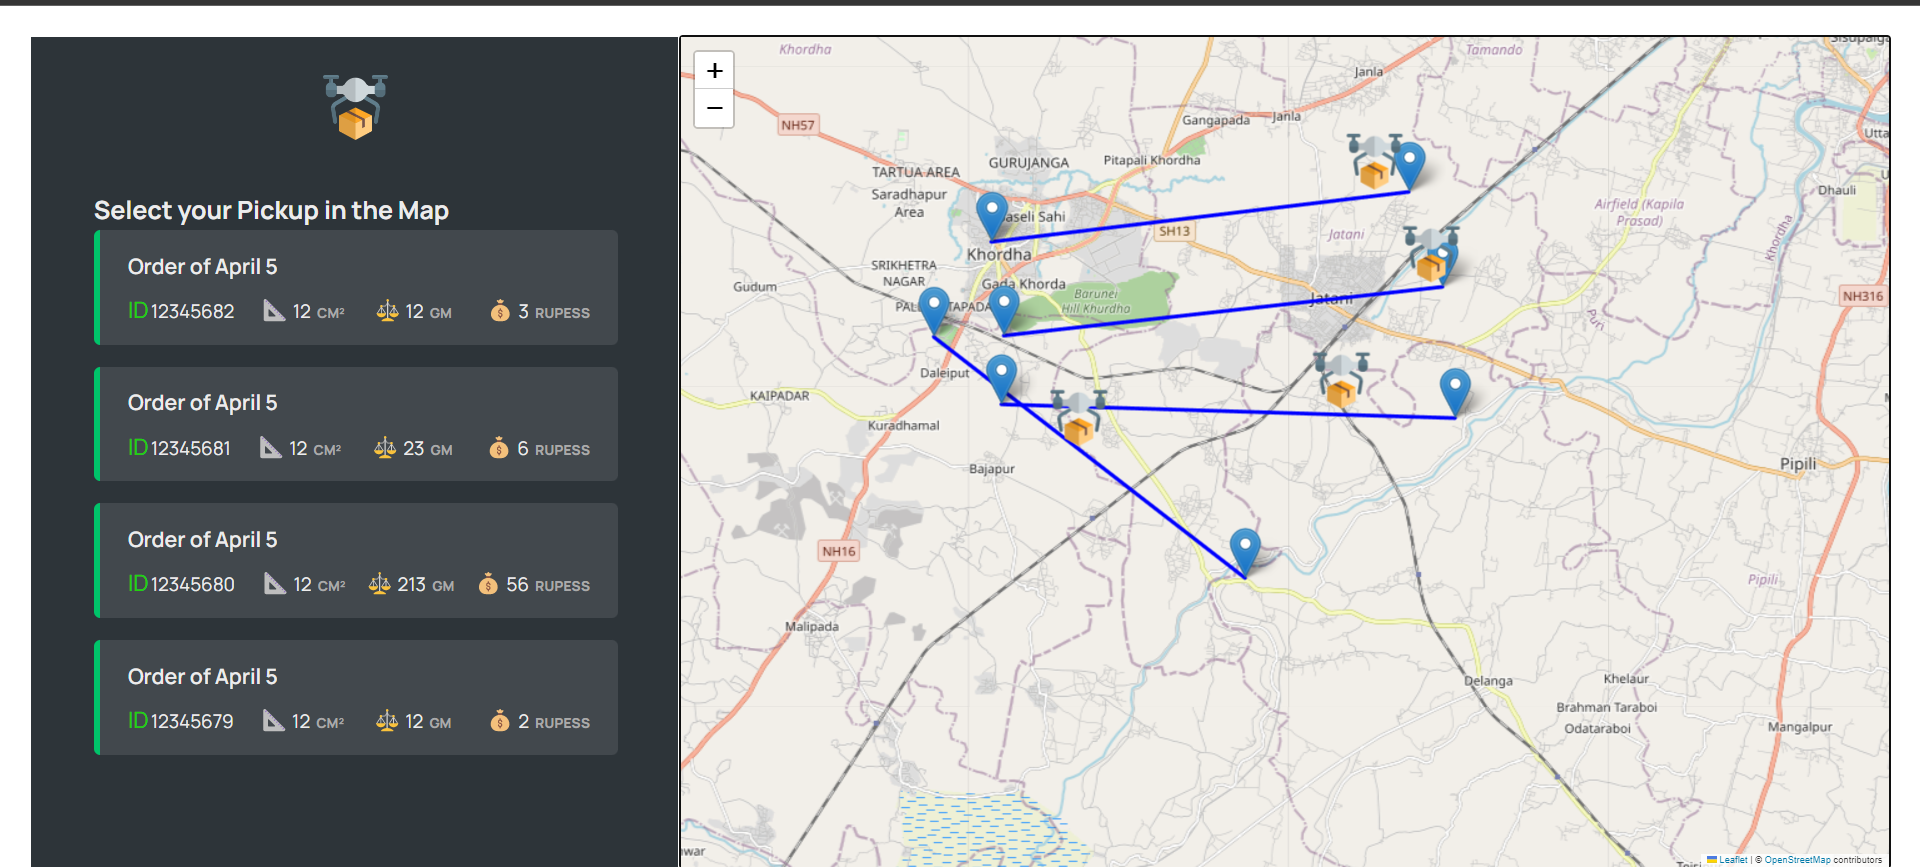
Task: Select the drone icon just south of Jatani
Action: pos(1341,379)
